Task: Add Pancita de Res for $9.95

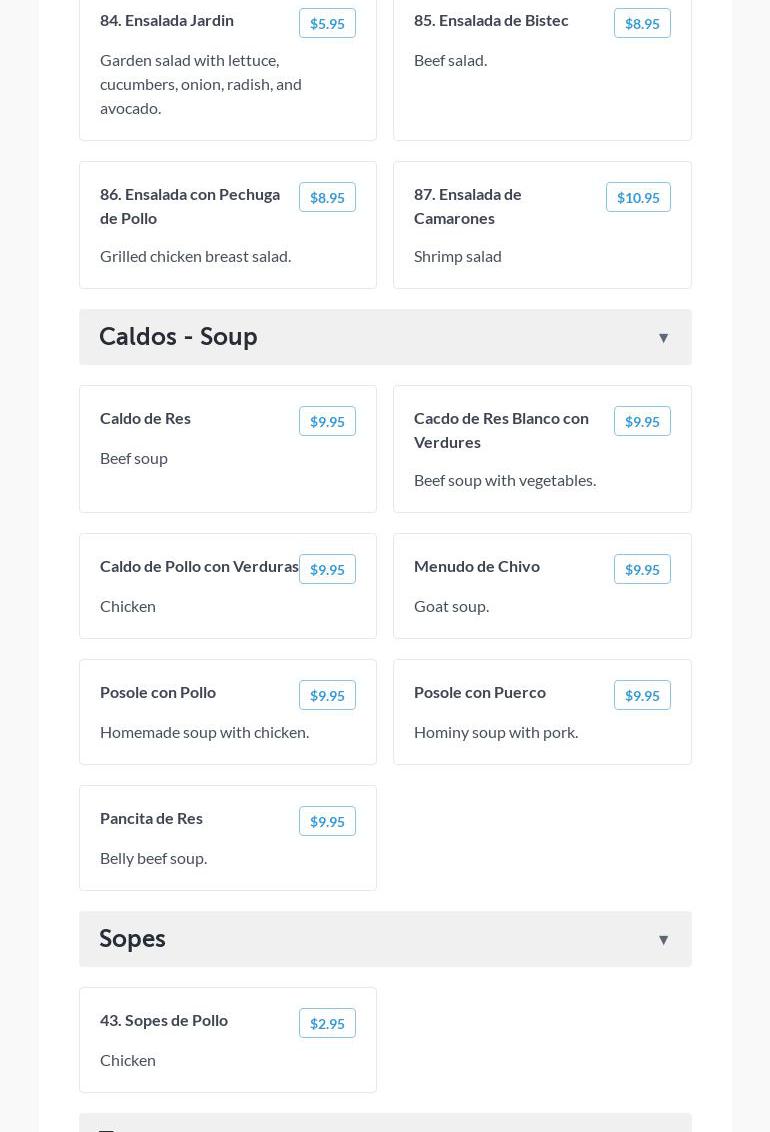Action: [327, 821]
